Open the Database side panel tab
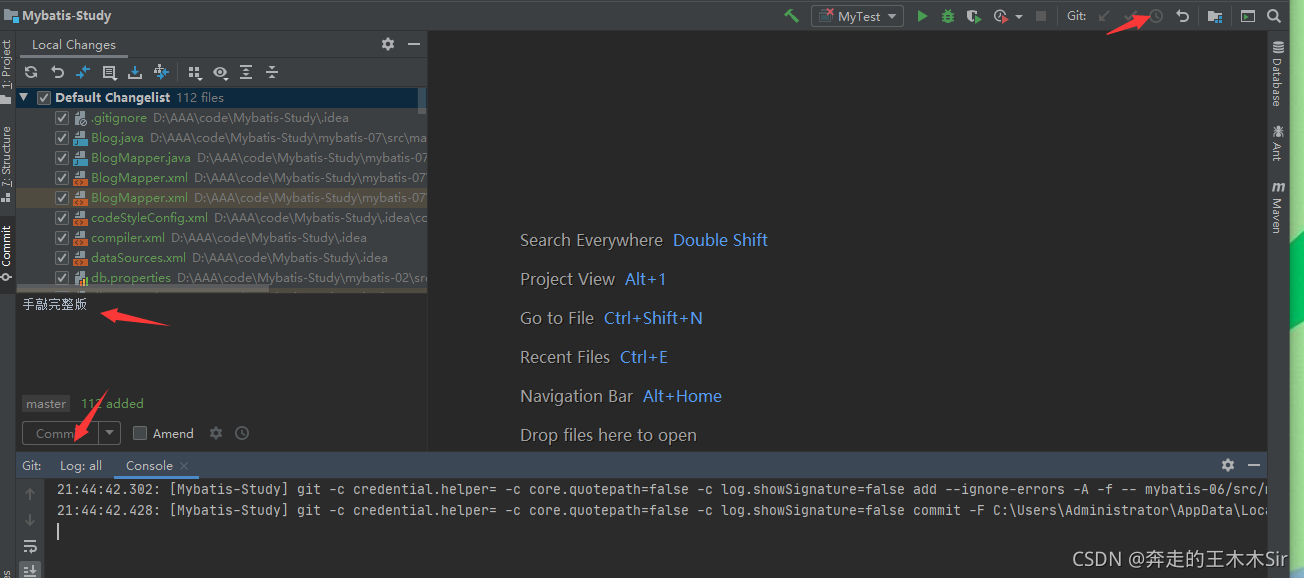Screen dimensions: 1304x578 point(1277,74)
